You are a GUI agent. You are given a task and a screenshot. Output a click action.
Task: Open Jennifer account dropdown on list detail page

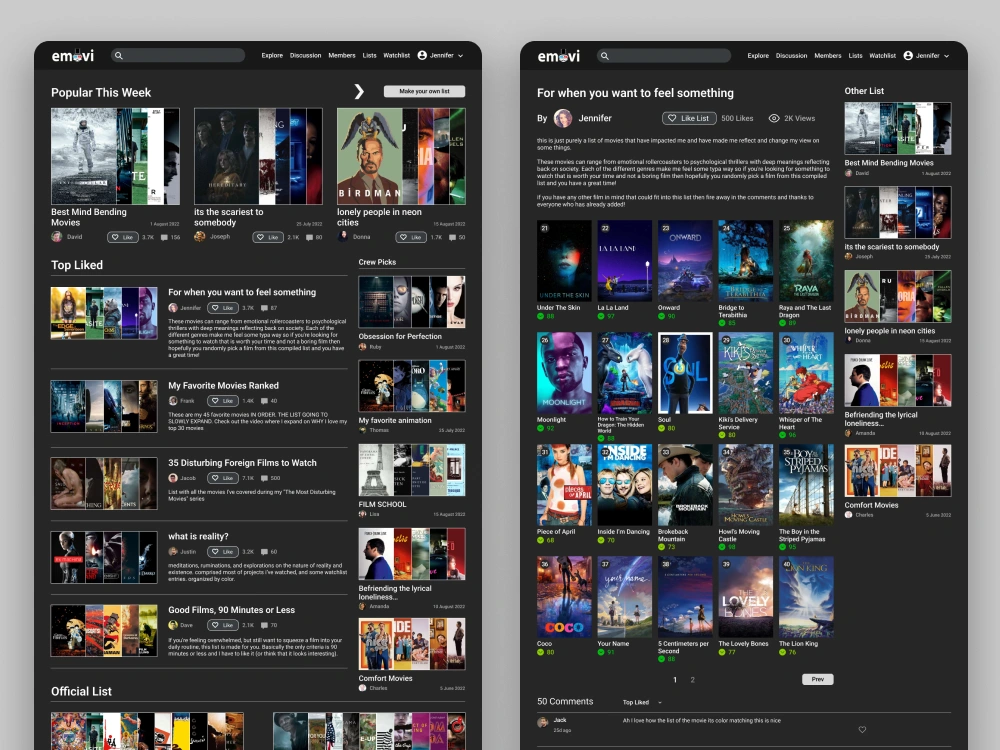(927, 56)
